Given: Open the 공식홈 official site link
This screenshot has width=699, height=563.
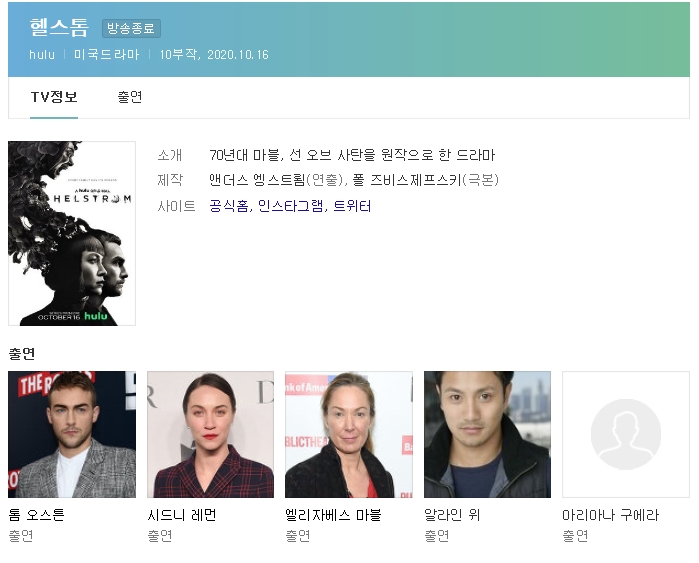Looking at the screenshot, I should [229, 206].
